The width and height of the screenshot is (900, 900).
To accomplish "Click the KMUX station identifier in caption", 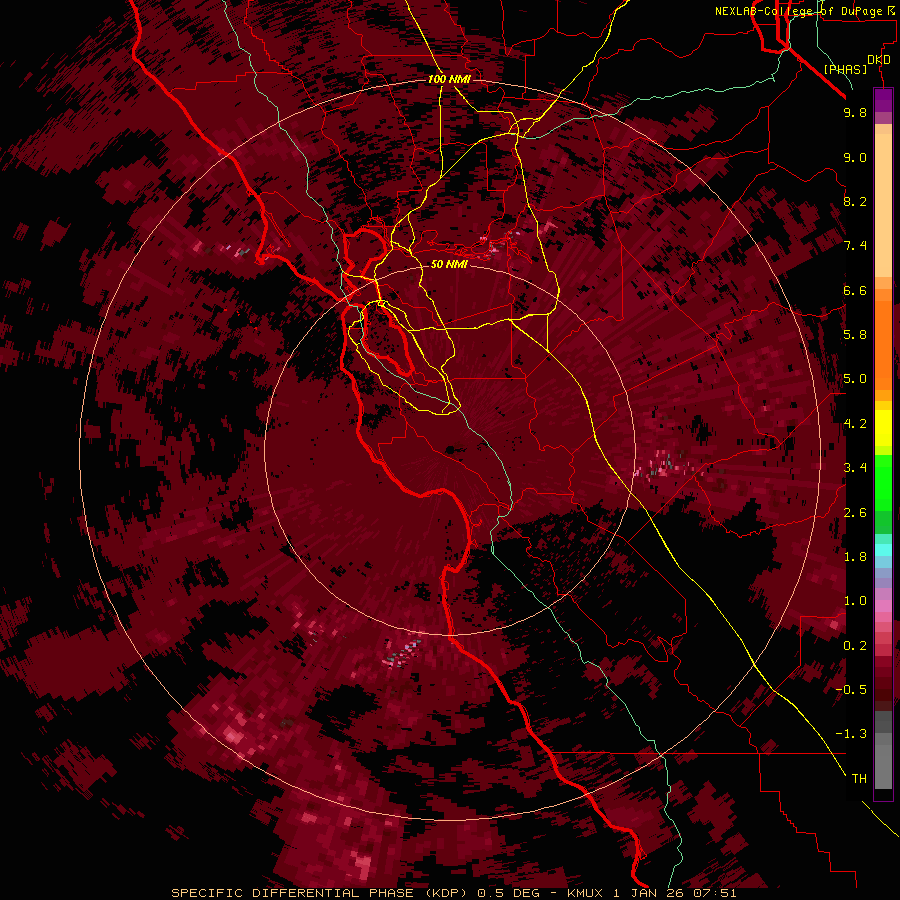I will pyautogui.click(x=586, y=893).
